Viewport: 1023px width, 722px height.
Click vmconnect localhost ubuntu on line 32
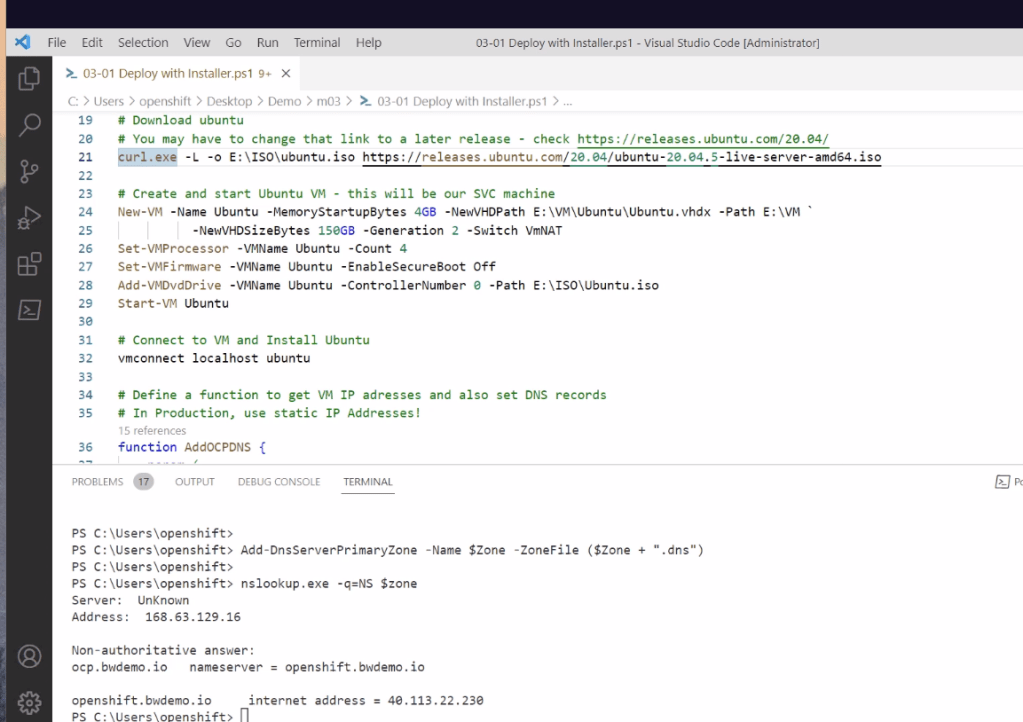pos(214,358)
